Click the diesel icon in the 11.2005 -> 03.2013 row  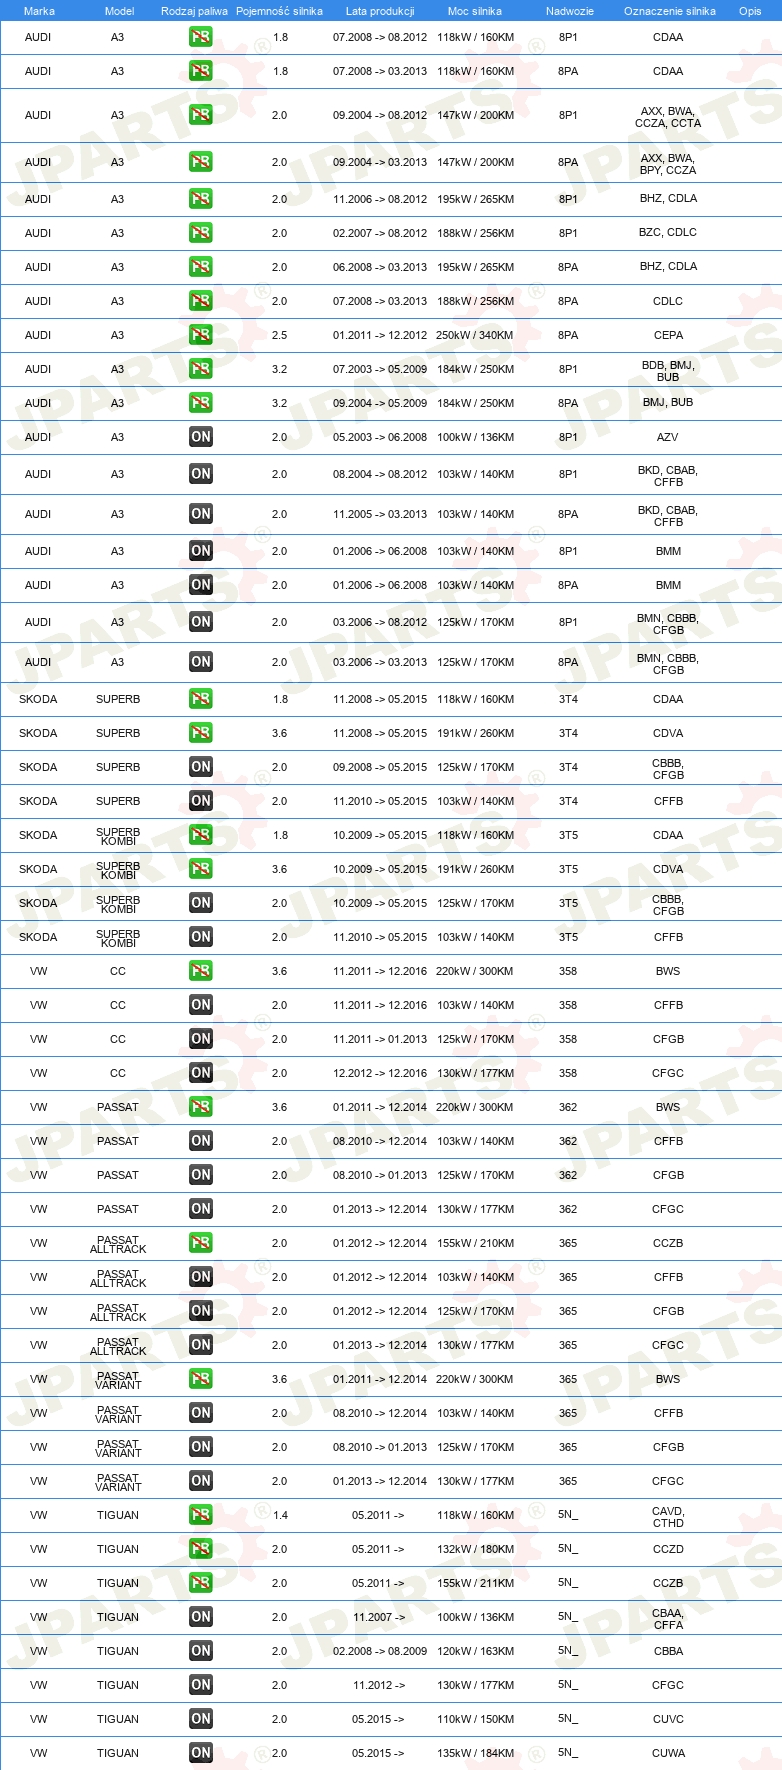tap(201, 514)
